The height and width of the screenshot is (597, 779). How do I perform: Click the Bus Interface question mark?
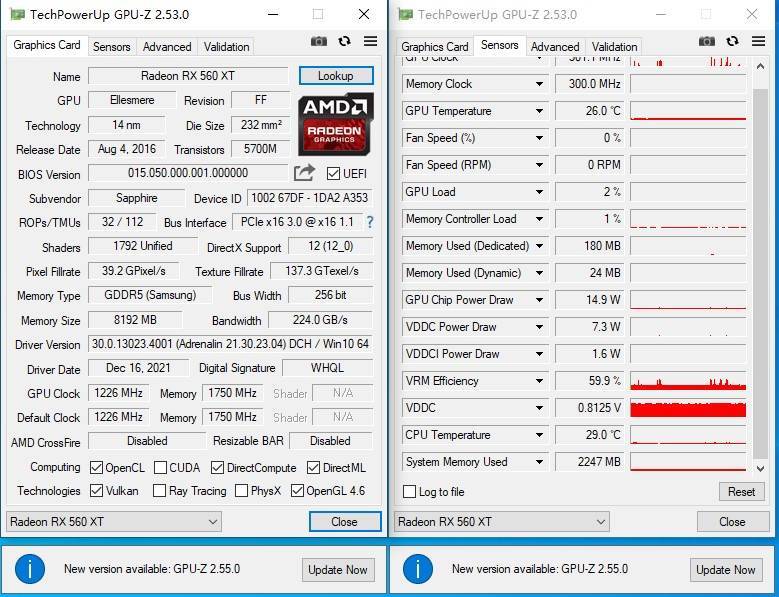coord(370,222)
